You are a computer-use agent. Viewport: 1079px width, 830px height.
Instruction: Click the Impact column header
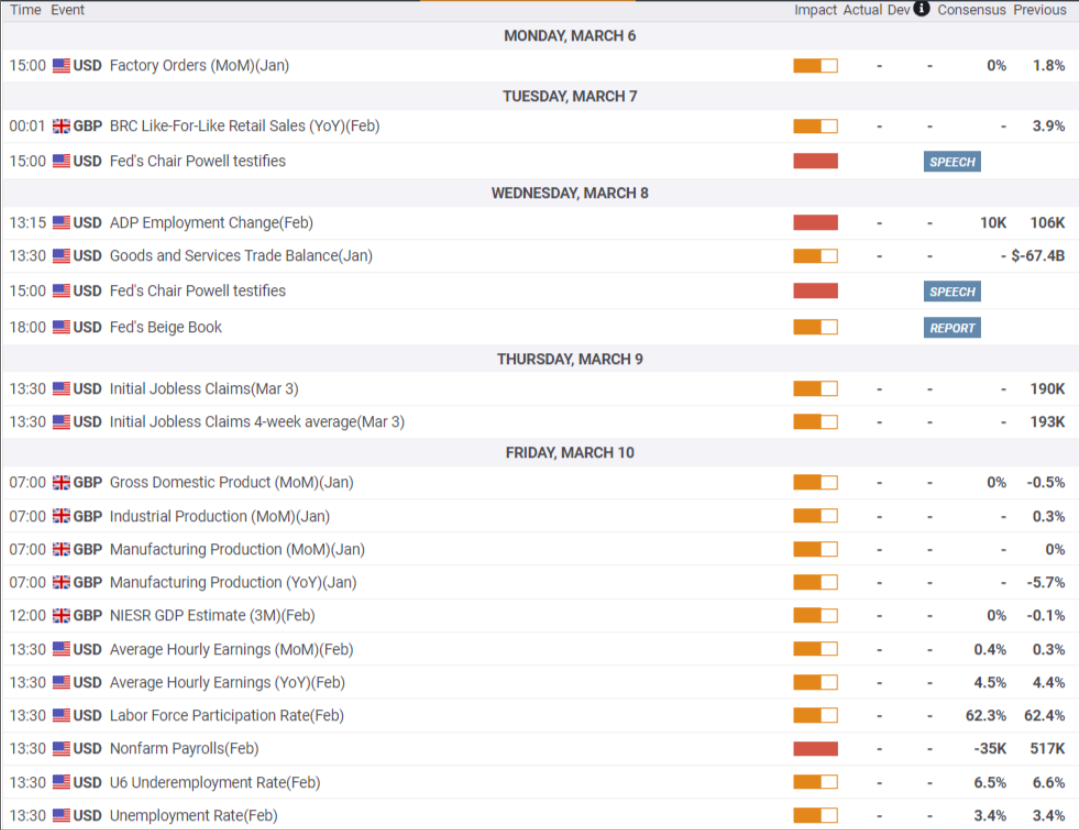[x=815, y=10]
